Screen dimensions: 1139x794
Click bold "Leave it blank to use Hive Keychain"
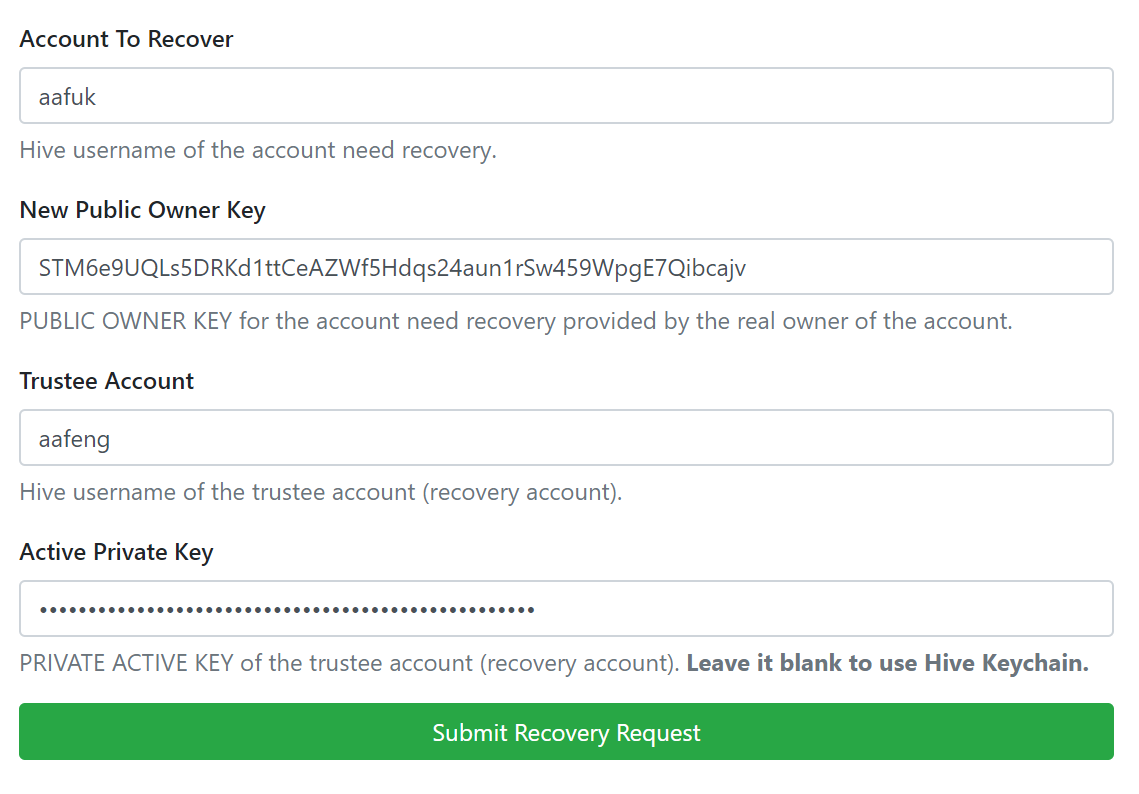click(888, 663)
